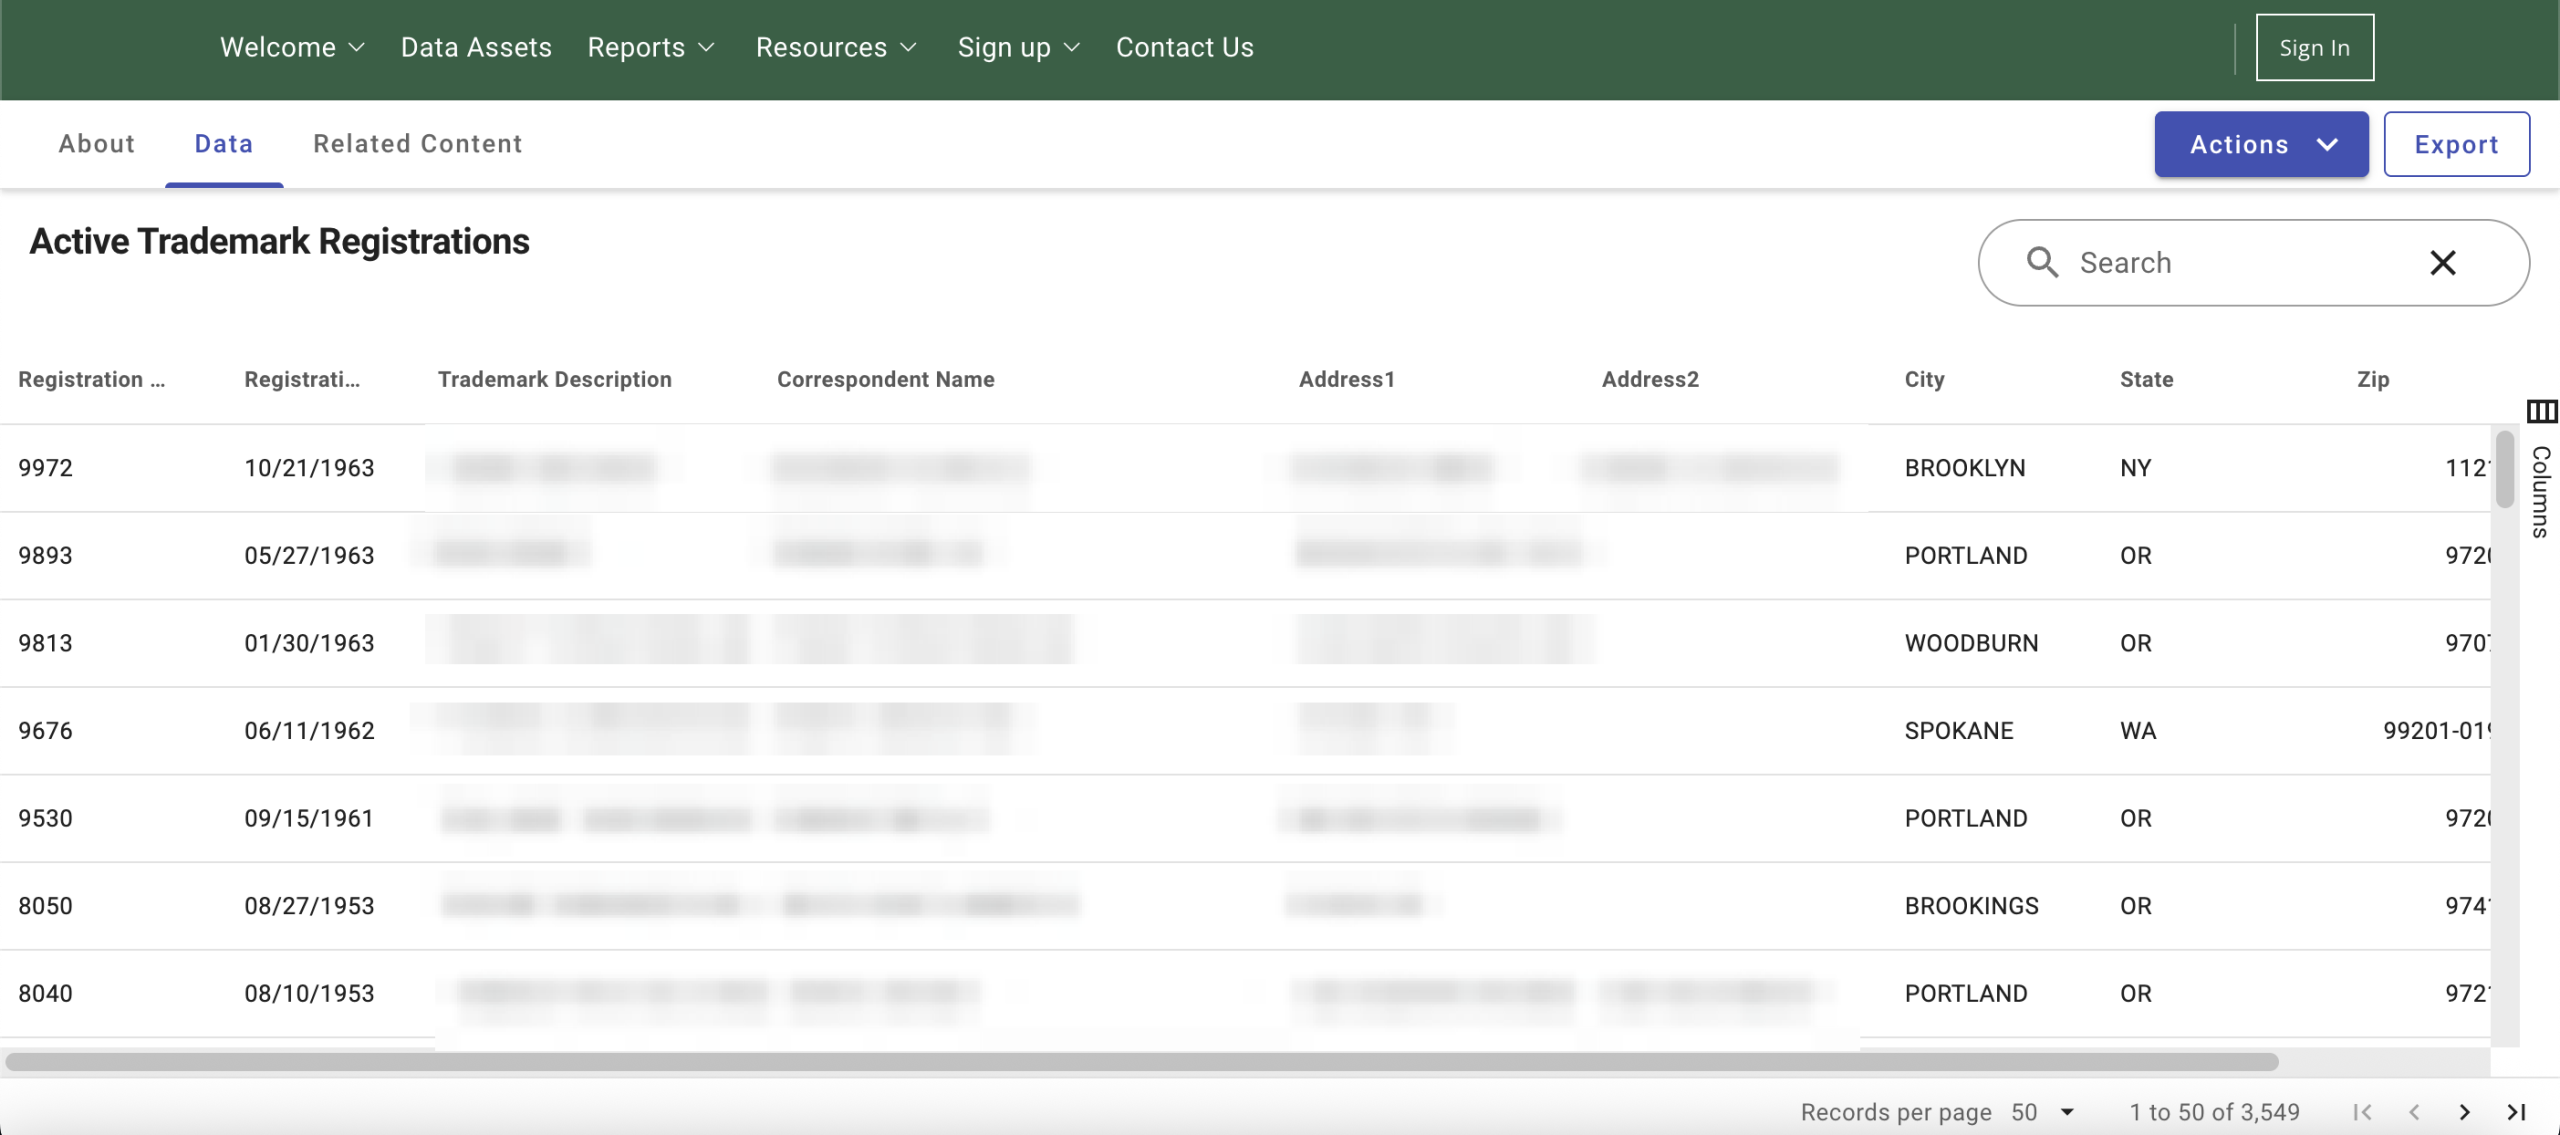
Task: Go to the next page arrow
Action: (x=2465, y=1112)
